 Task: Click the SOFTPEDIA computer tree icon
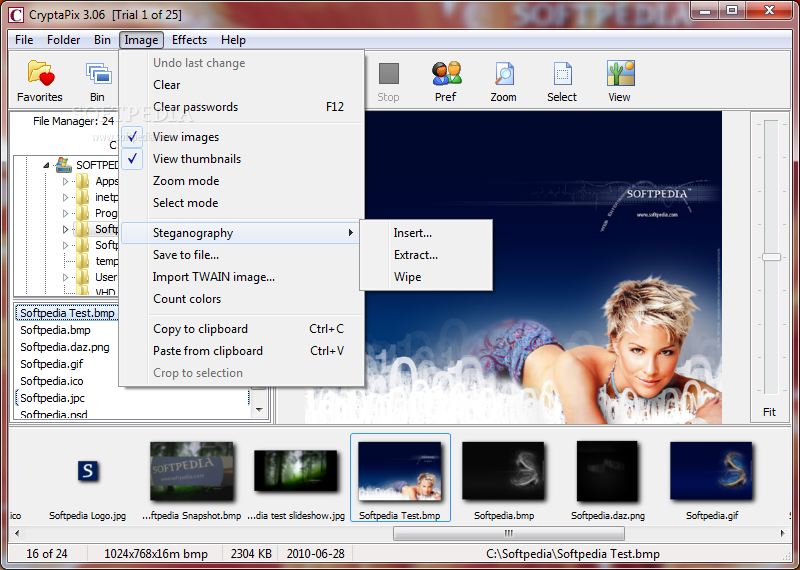click(64, 164)
